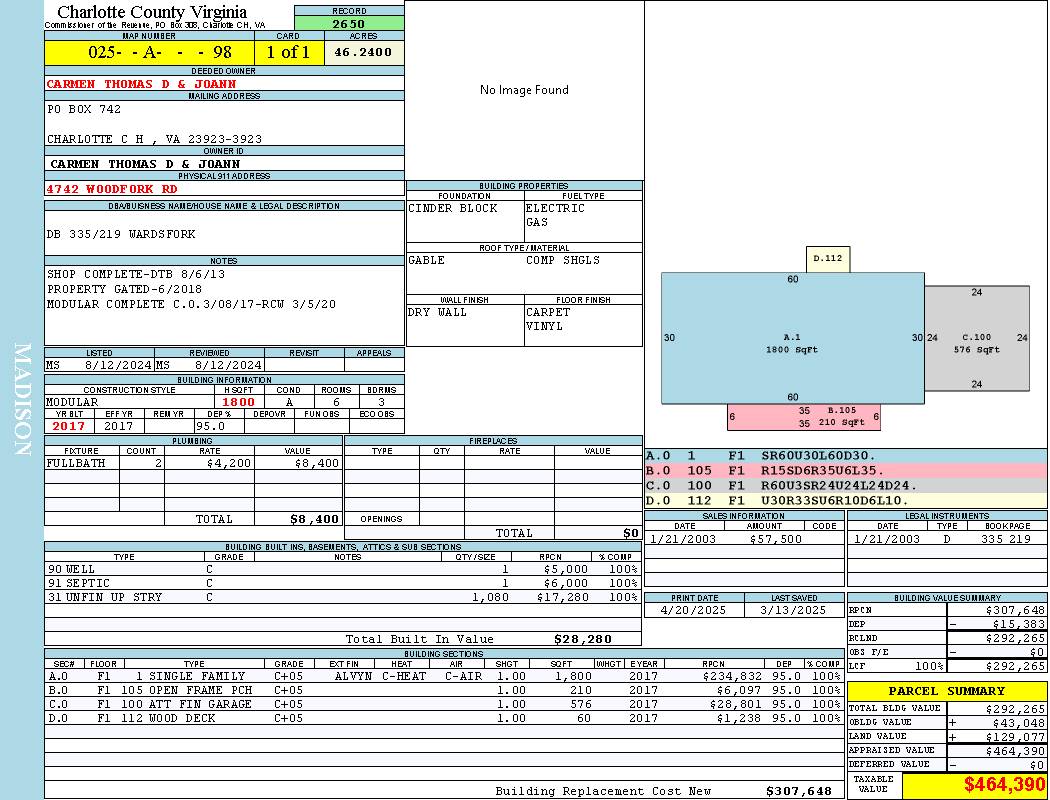The image size is (1050, 800).
Task: Select the legal instrument book/page 335 219
Action: coord(1006,539)
